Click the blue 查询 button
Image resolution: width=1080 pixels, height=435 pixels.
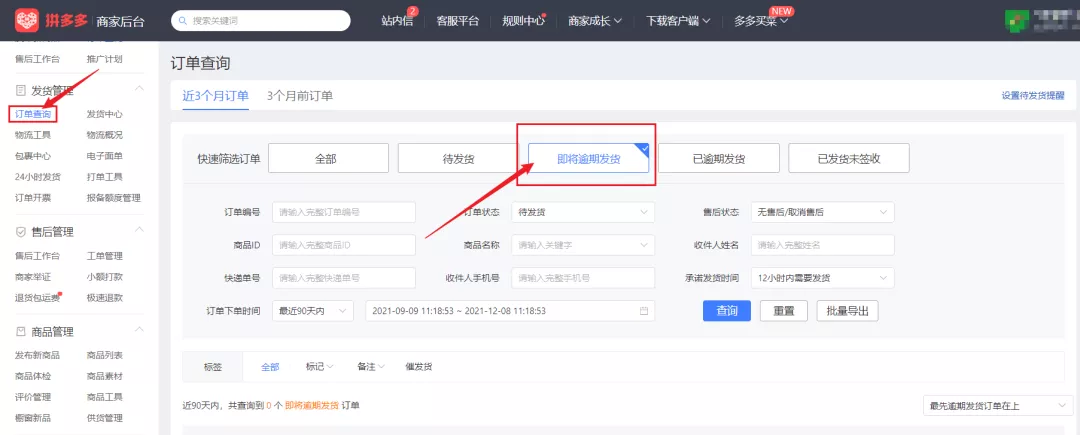727,311
